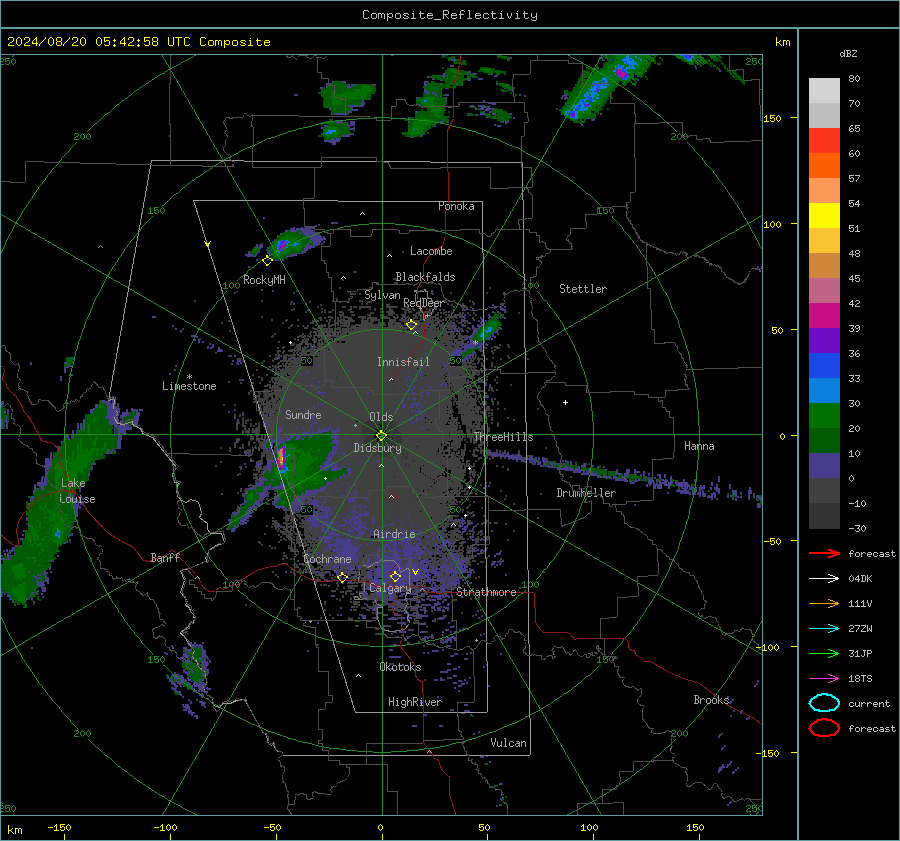This screenshot has height=841, width=900.
Task: Click the Sylvan town label
Action: click(x=382, y=295)
